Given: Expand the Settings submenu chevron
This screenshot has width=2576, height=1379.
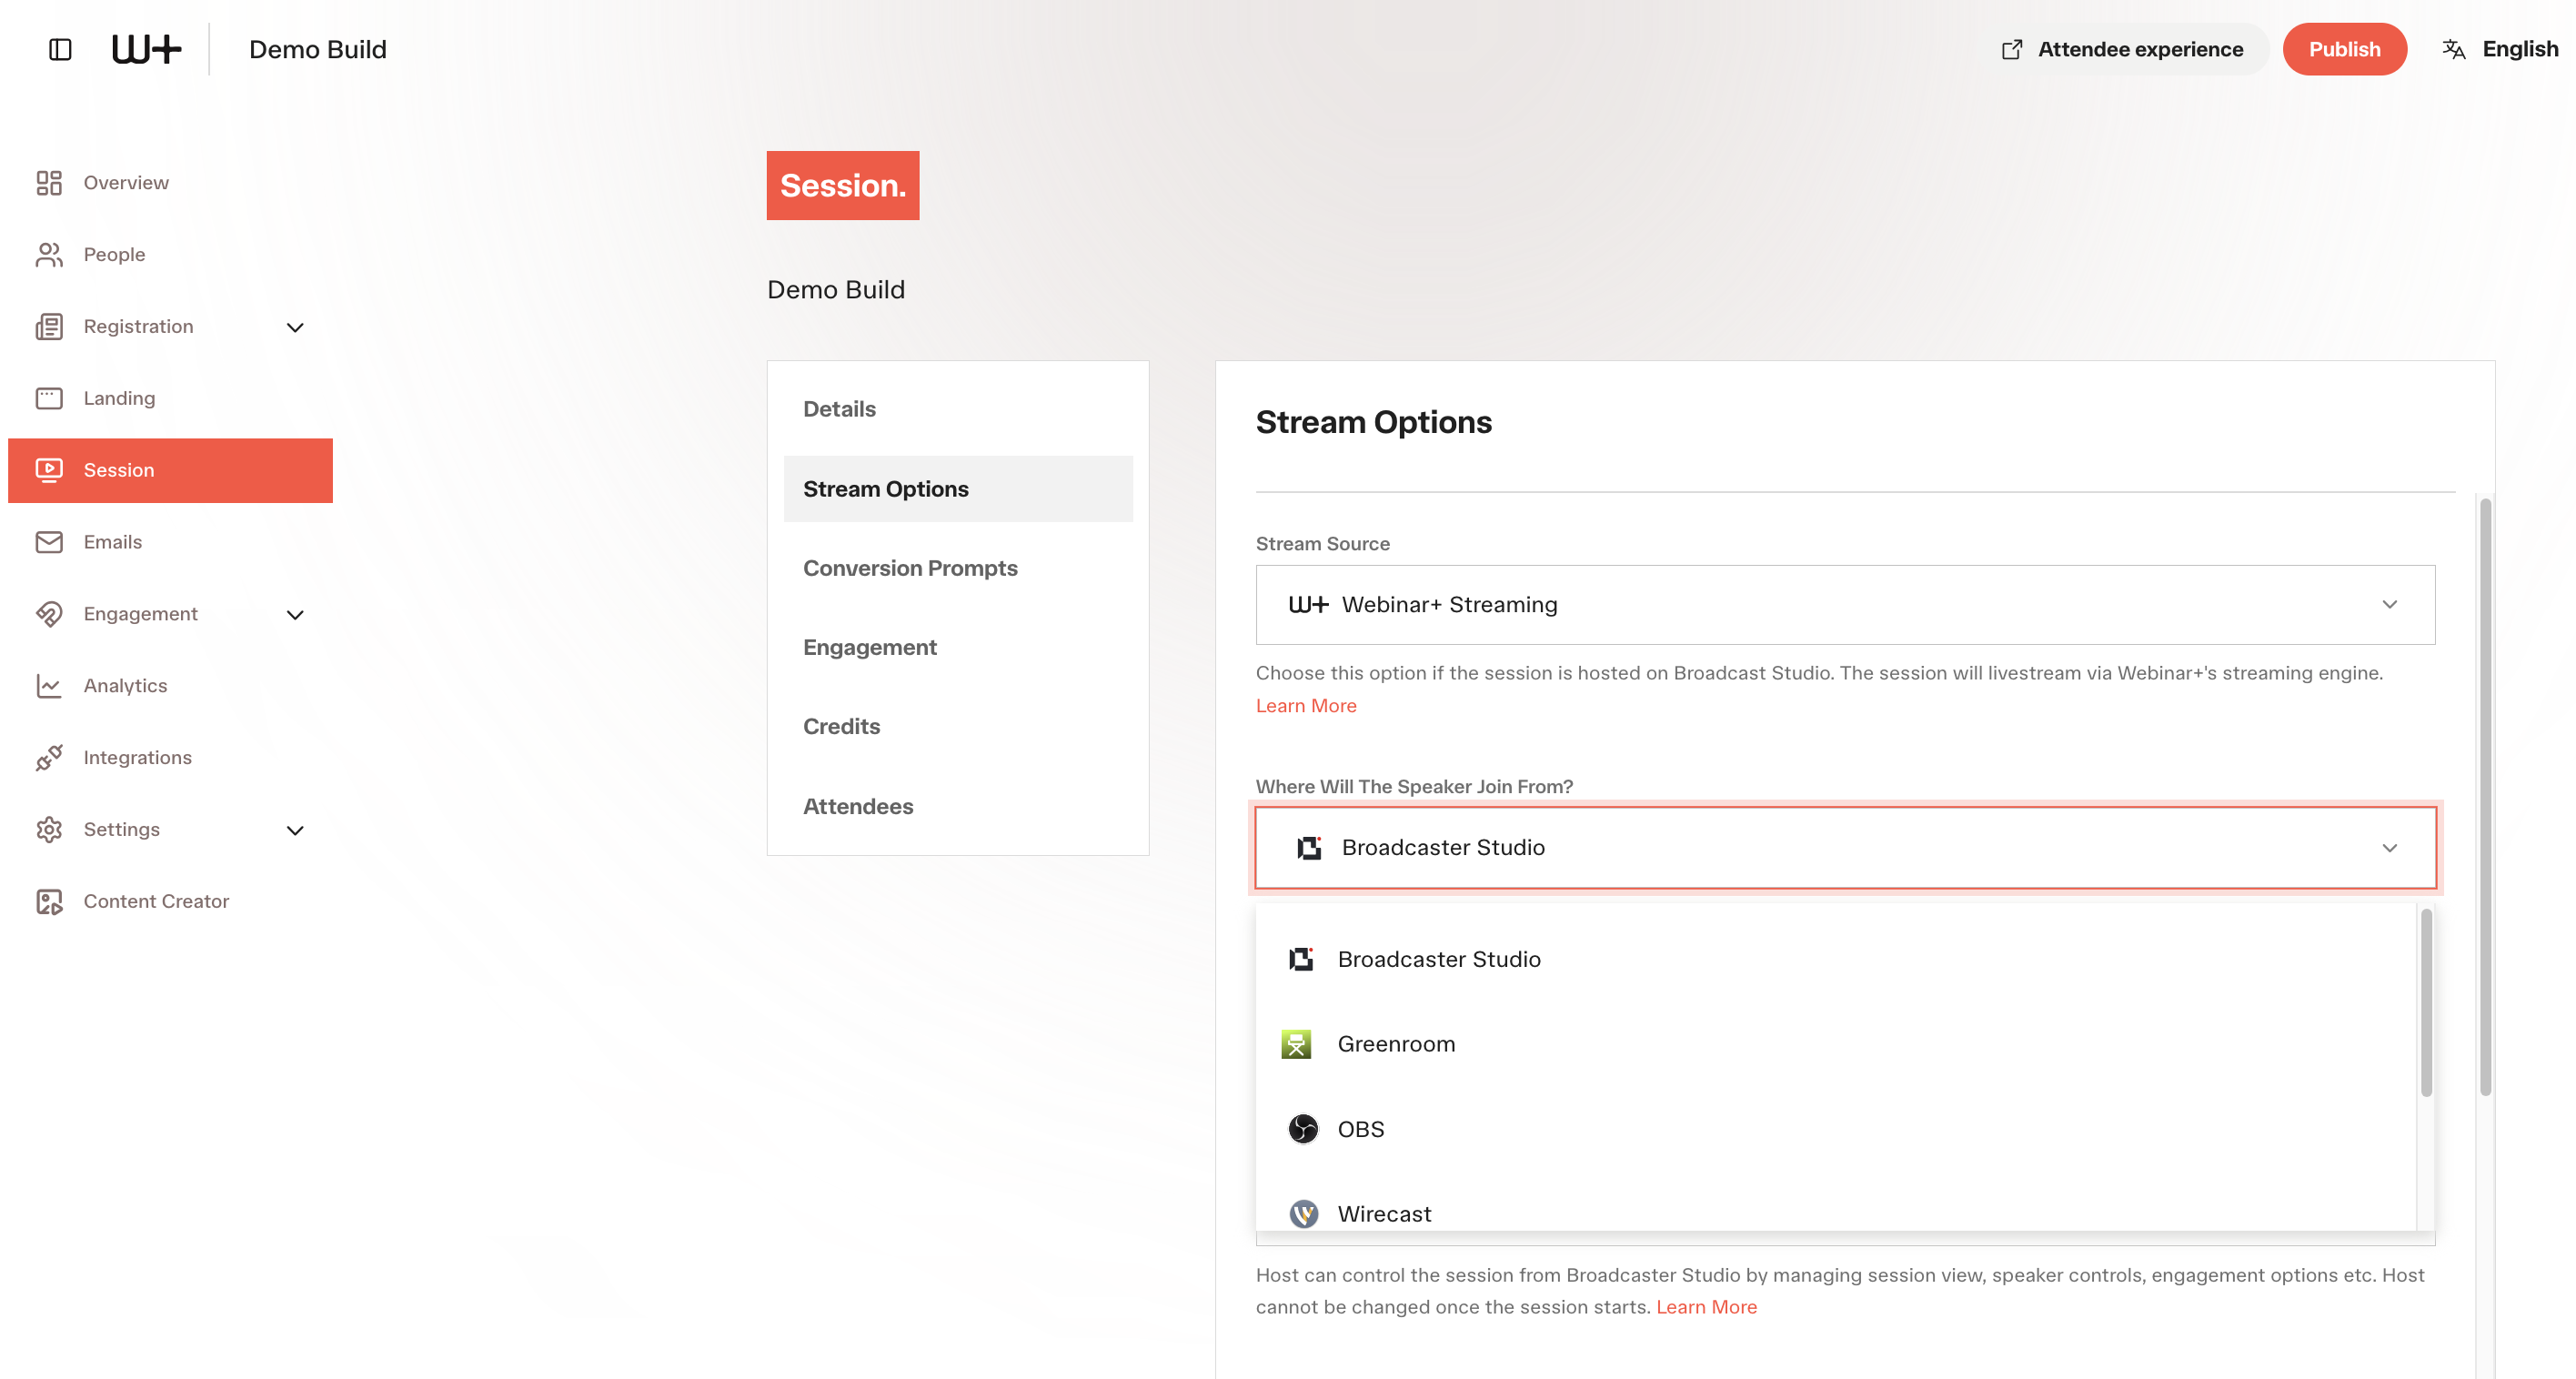Looking at the screenshot, I should tap(295, 831).
